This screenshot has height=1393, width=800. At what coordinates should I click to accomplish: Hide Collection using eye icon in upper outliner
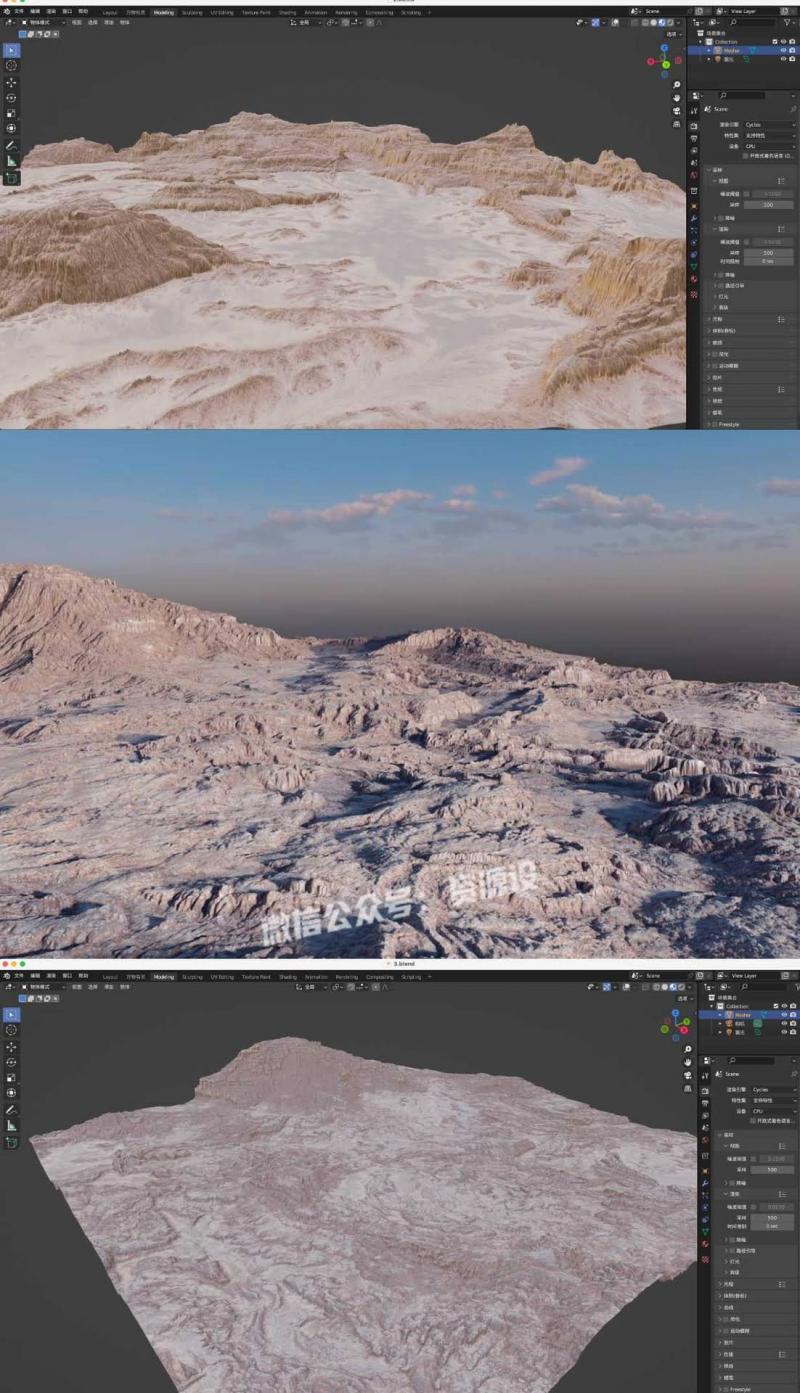coord(783,42)
